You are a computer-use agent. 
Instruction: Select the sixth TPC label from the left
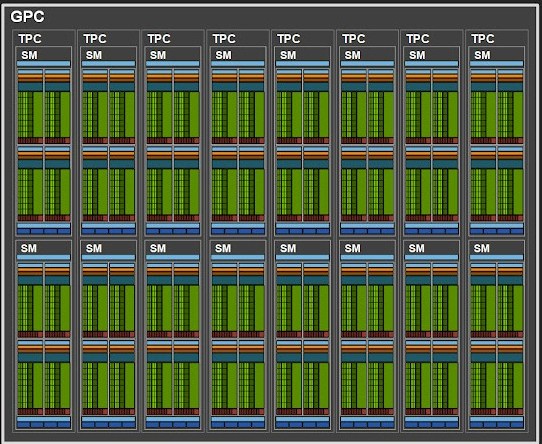pyautogui.click(x=354, y=39)
